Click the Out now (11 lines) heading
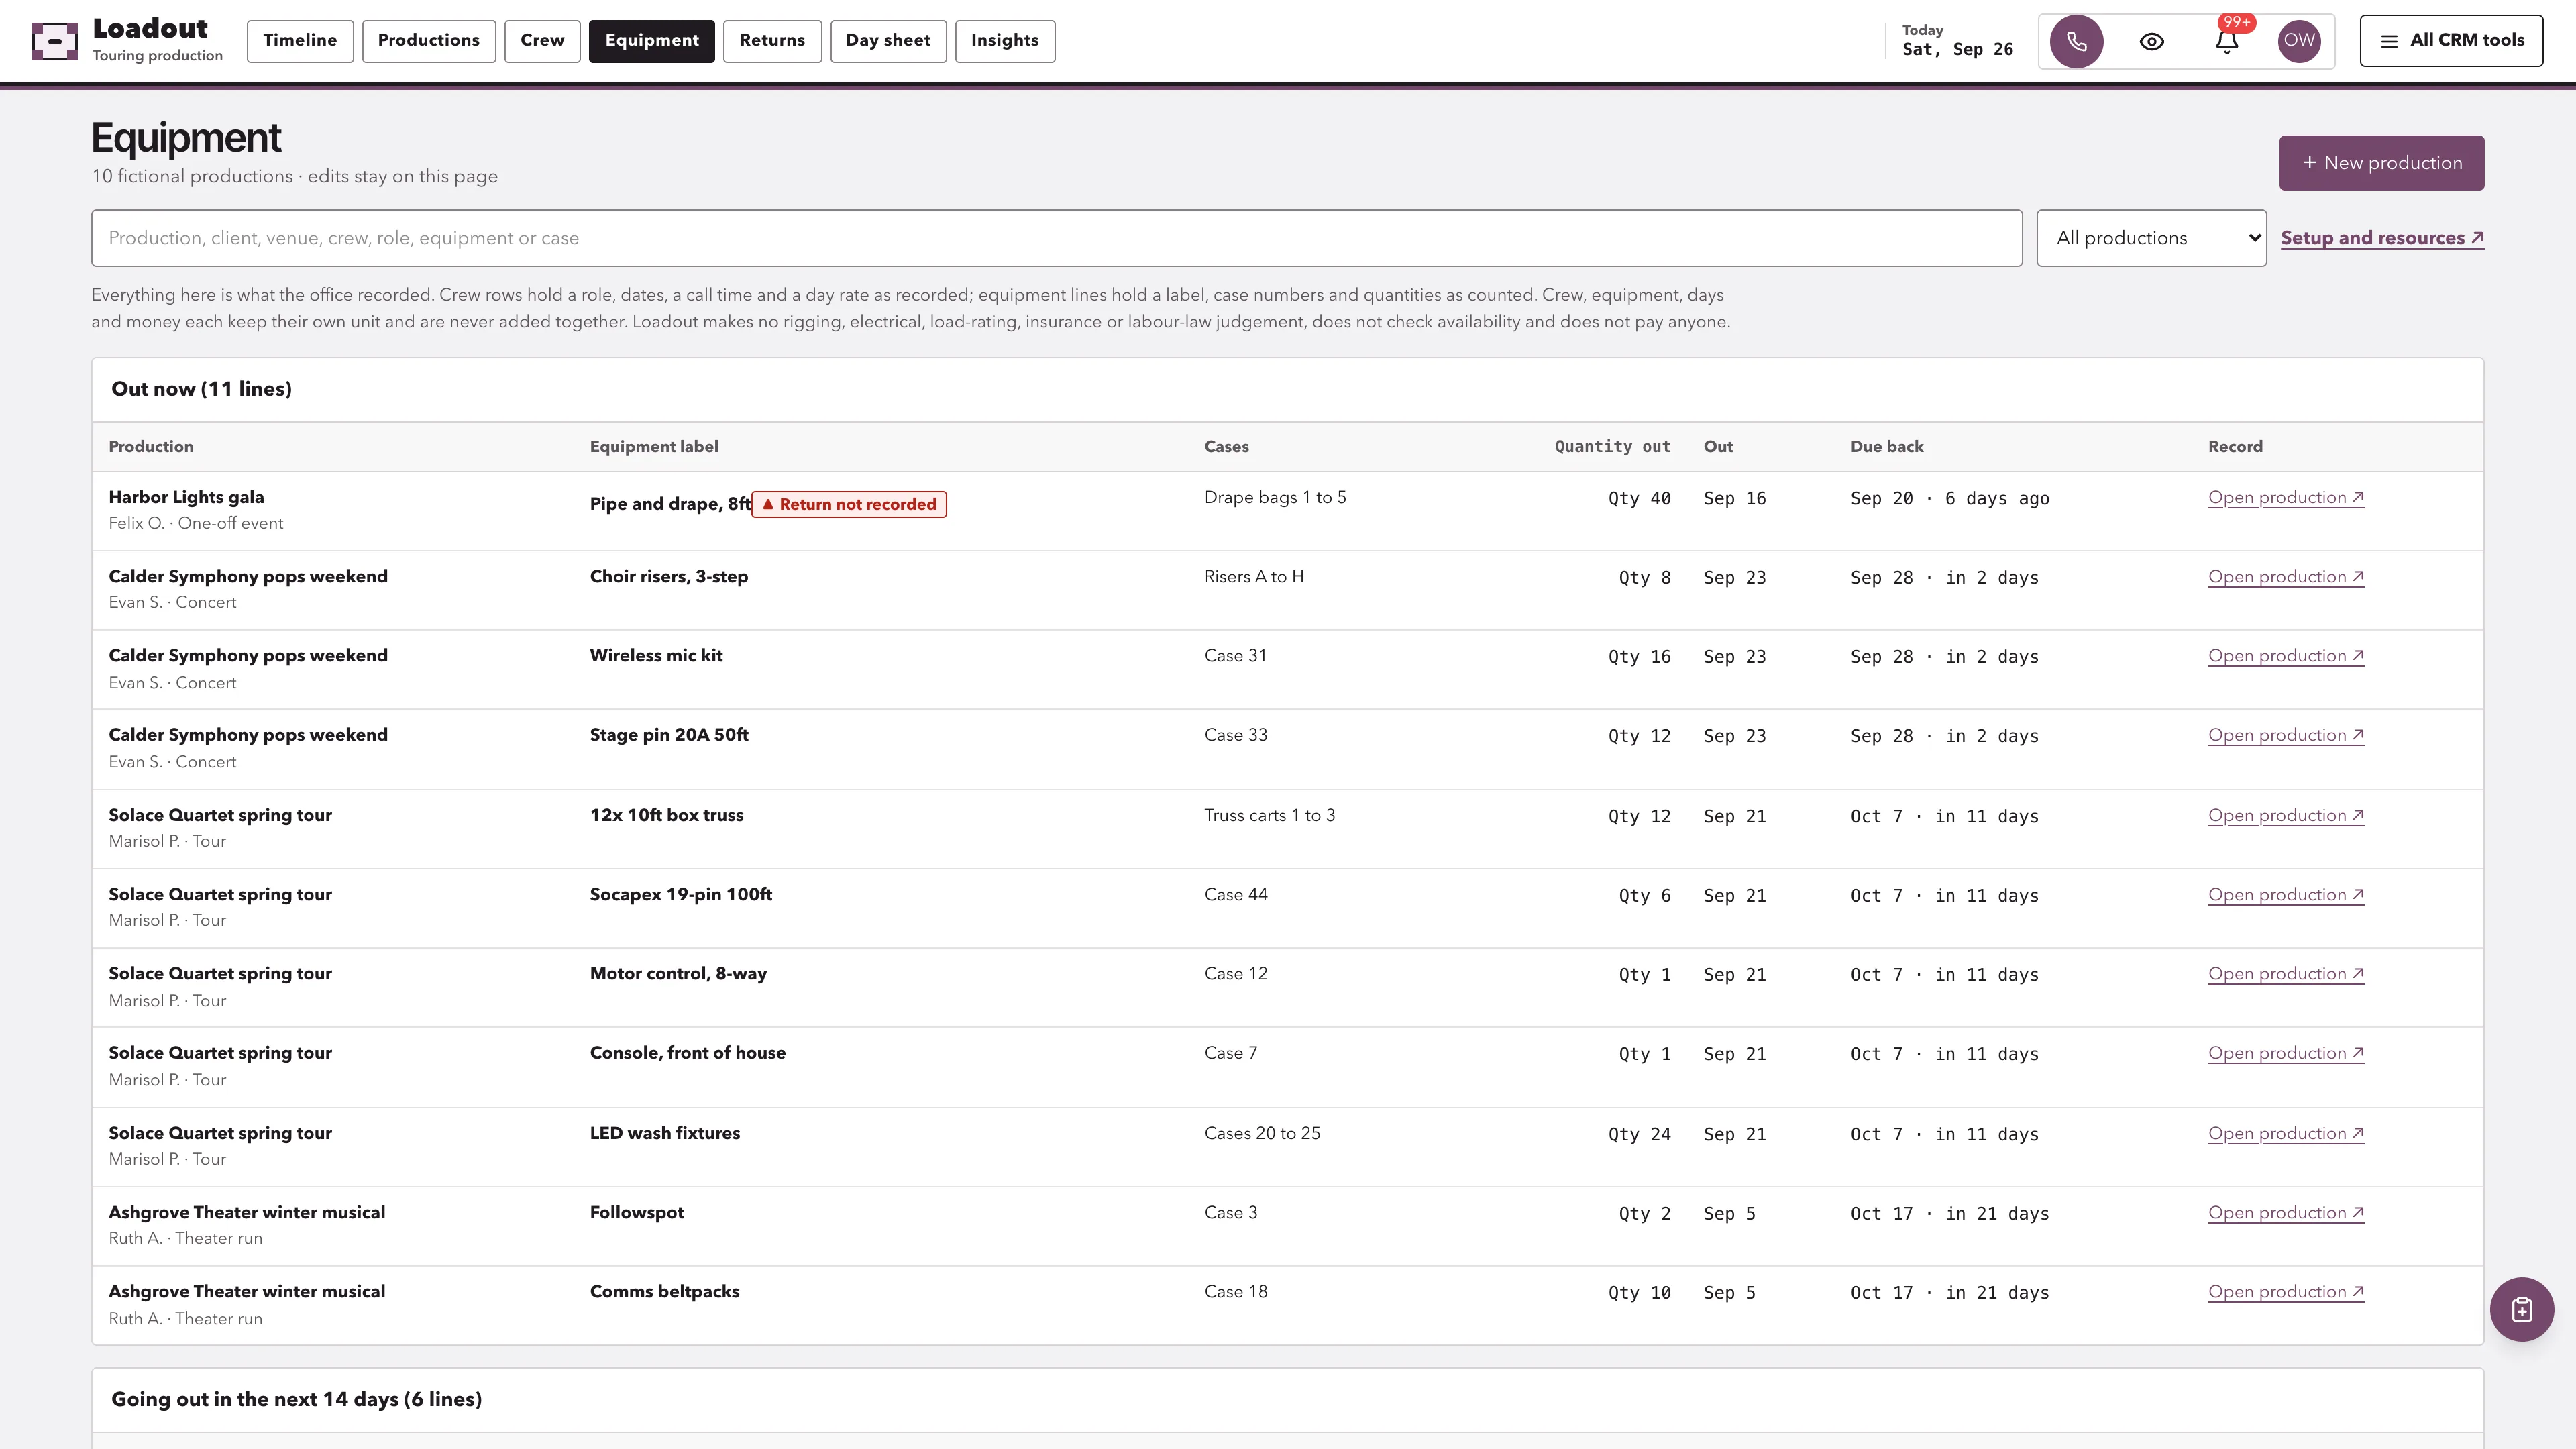Viewport: 2576px width, 1449px height. tap(201, 389)
